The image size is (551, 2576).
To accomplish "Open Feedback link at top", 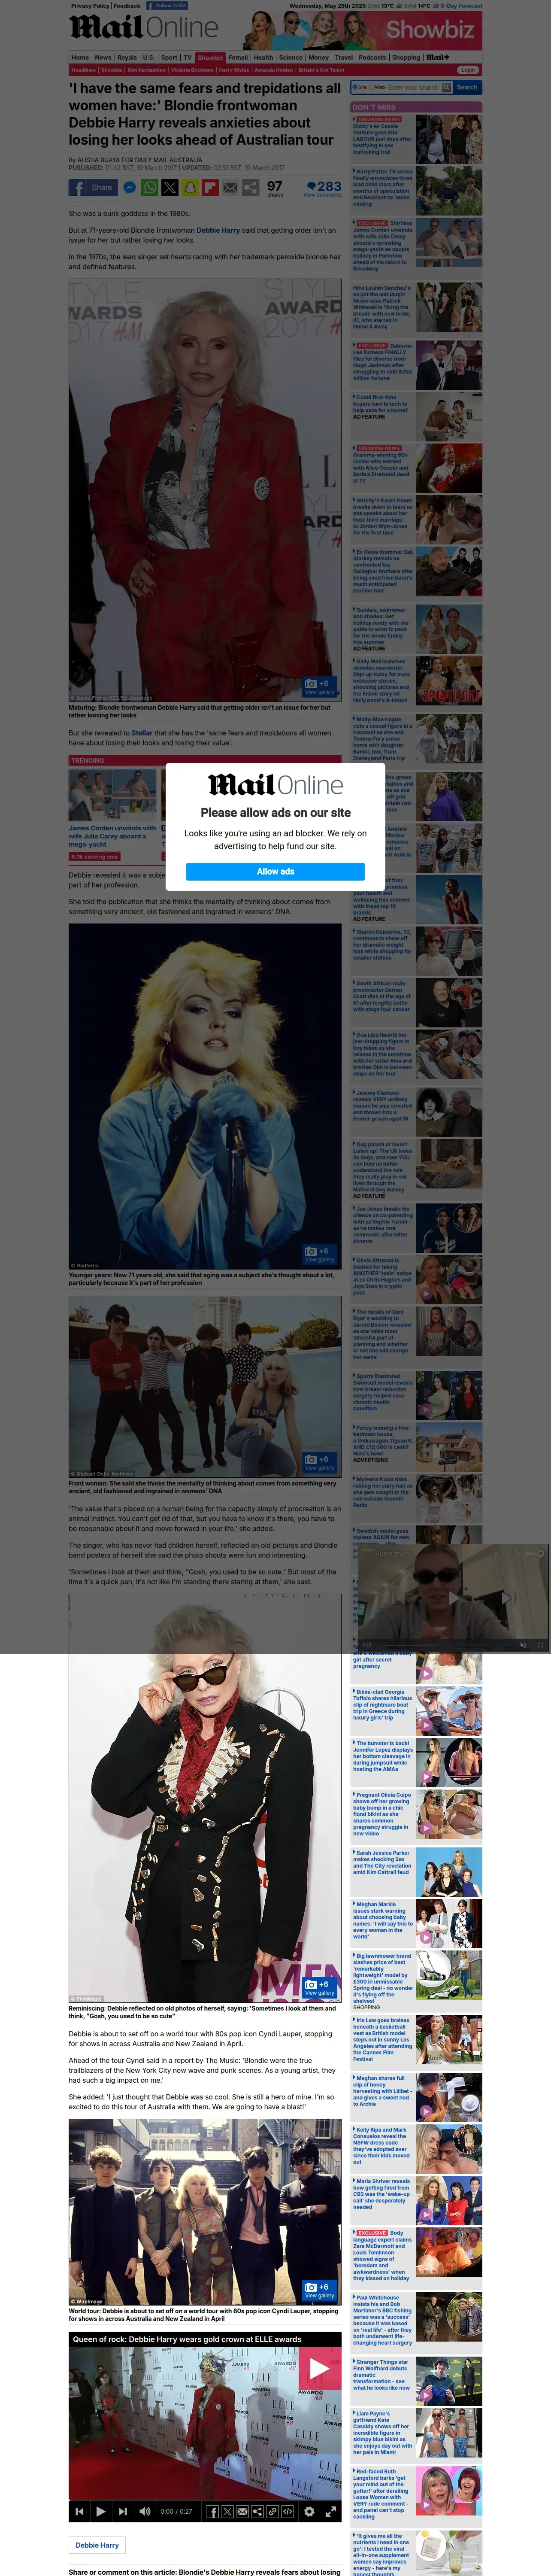I will coord(127,5).
